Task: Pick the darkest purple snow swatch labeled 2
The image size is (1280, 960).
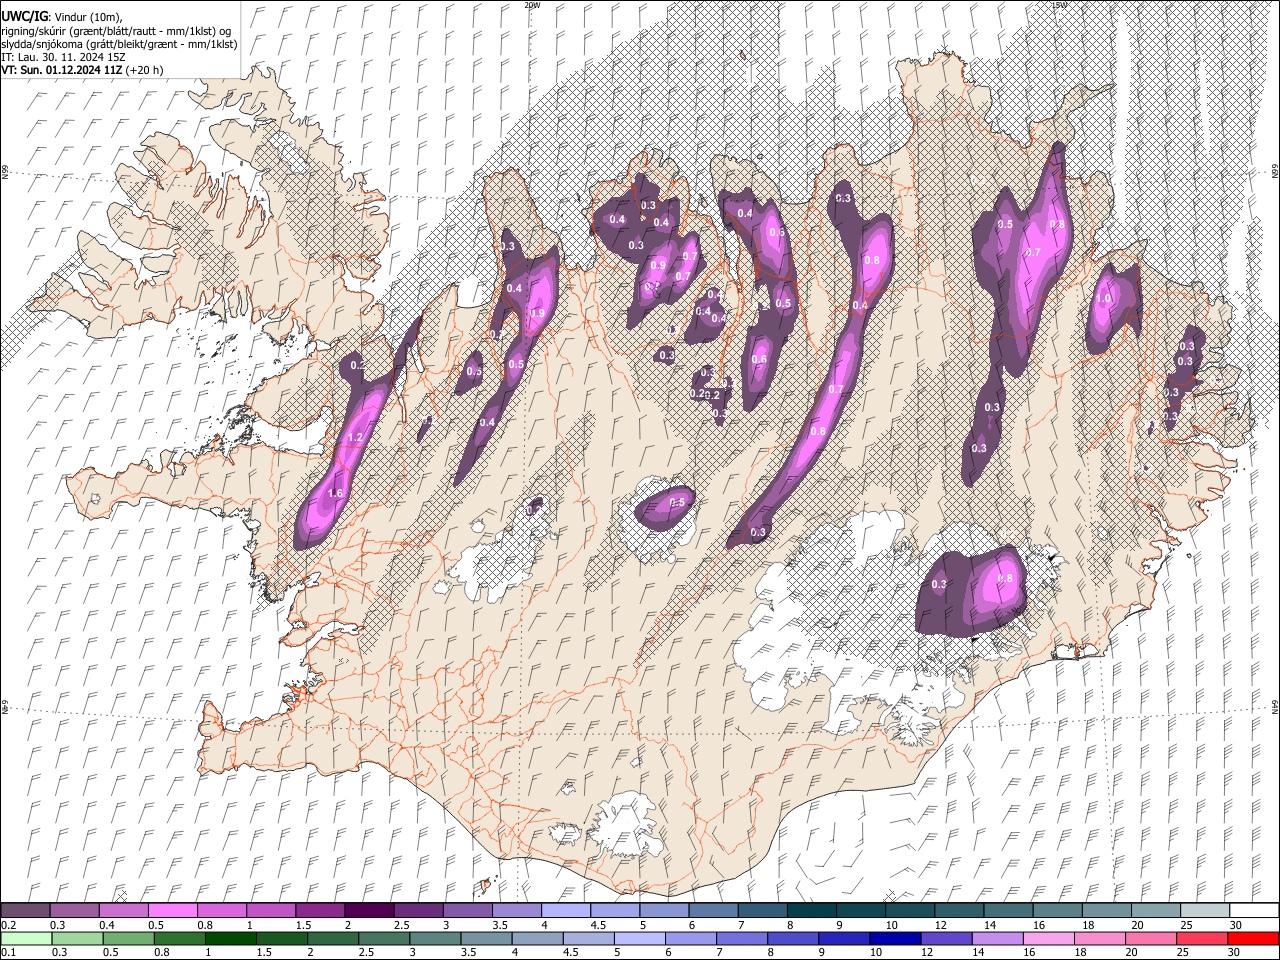Action: pos(369,911)
